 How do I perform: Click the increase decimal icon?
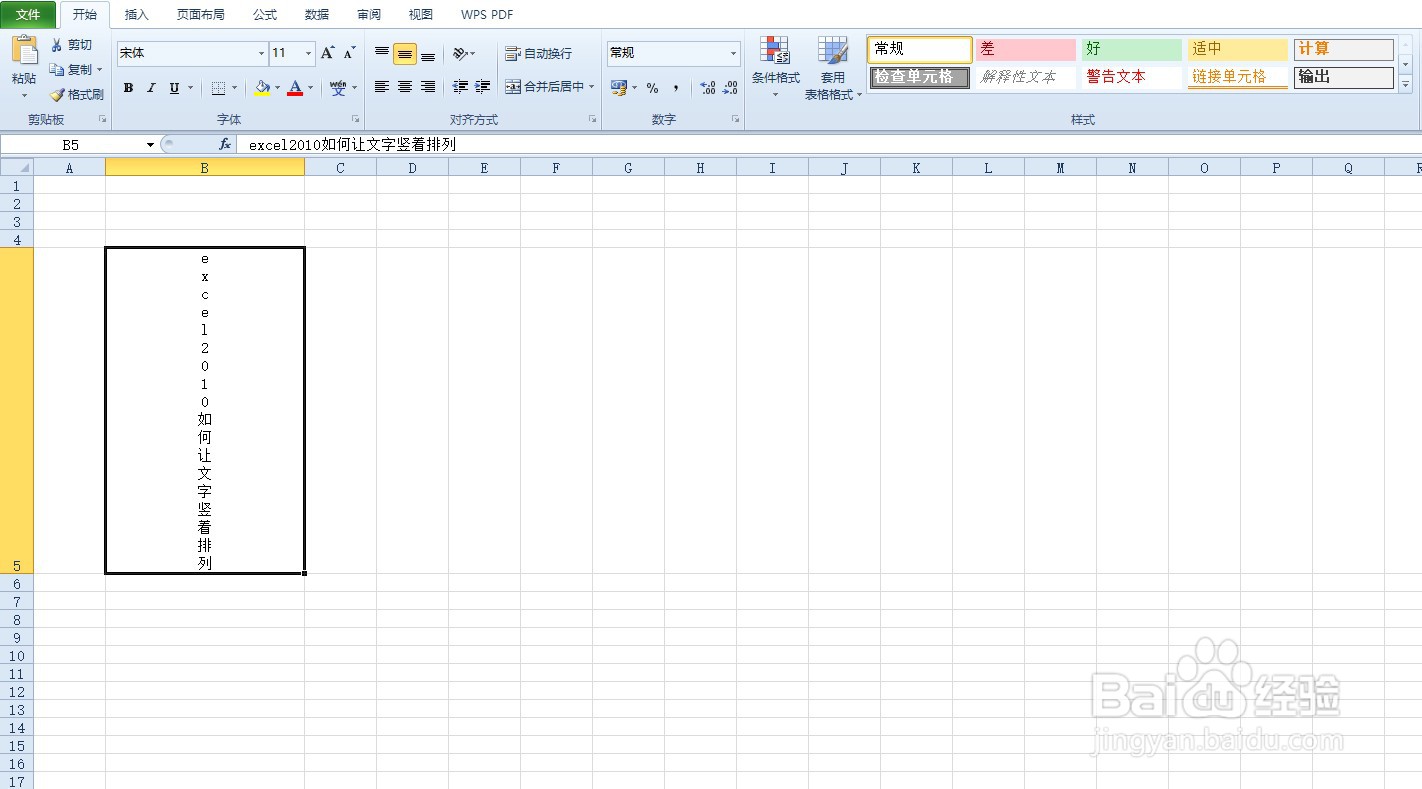[705, 88]
